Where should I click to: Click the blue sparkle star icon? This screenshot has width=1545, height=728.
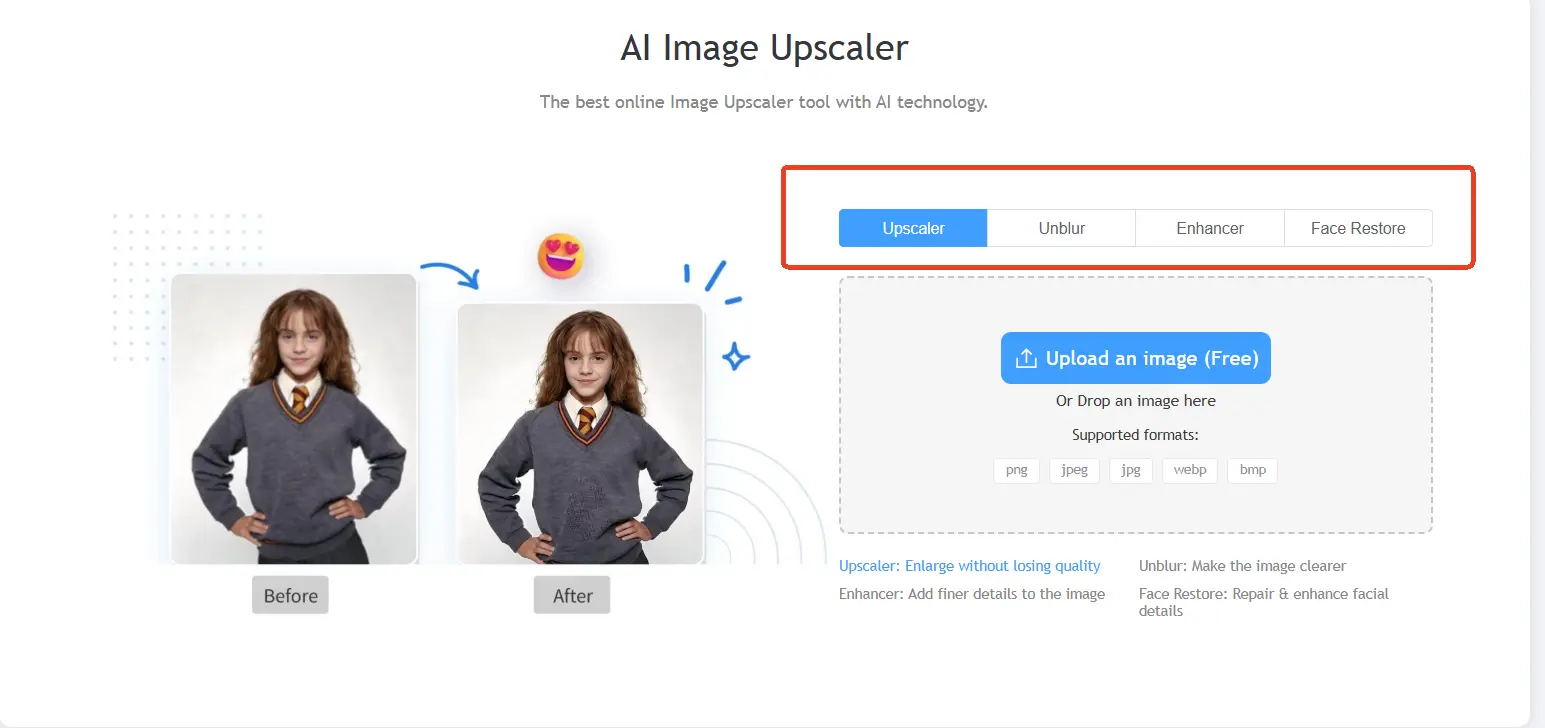tap(736, 357)
